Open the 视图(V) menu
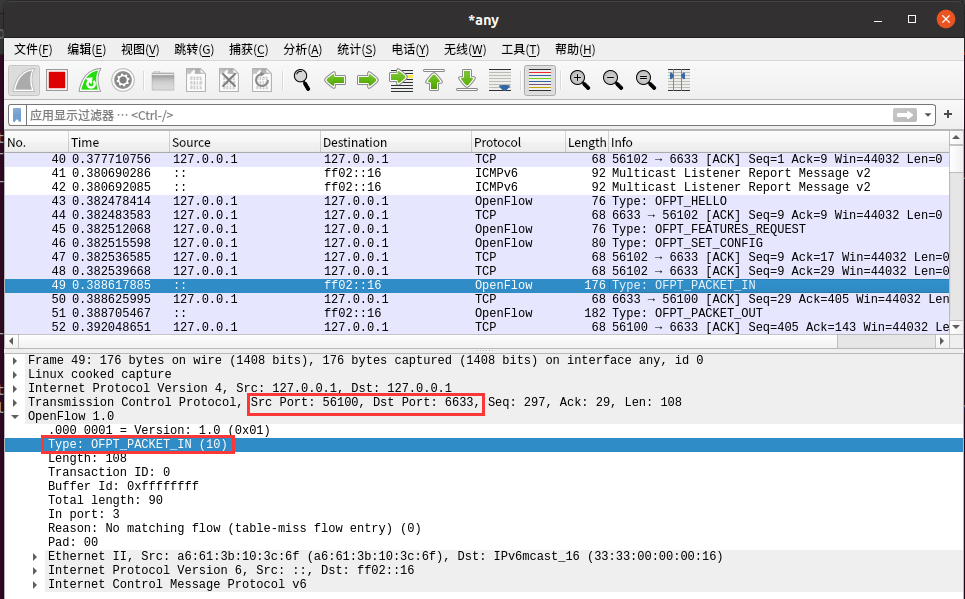This screenshot has width=965, height=599. coord(140,49)
